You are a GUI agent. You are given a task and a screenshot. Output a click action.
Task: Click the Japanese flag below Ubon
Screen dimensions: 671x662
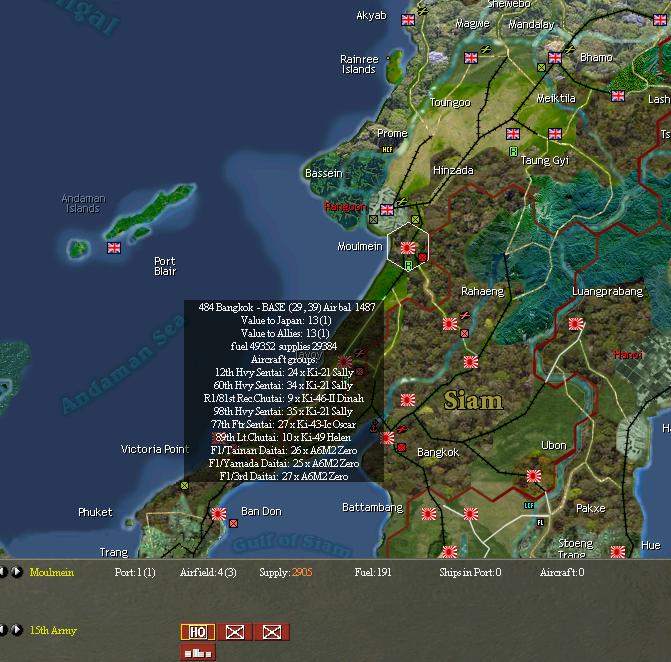pyautogui.click(x=534, y=476)
